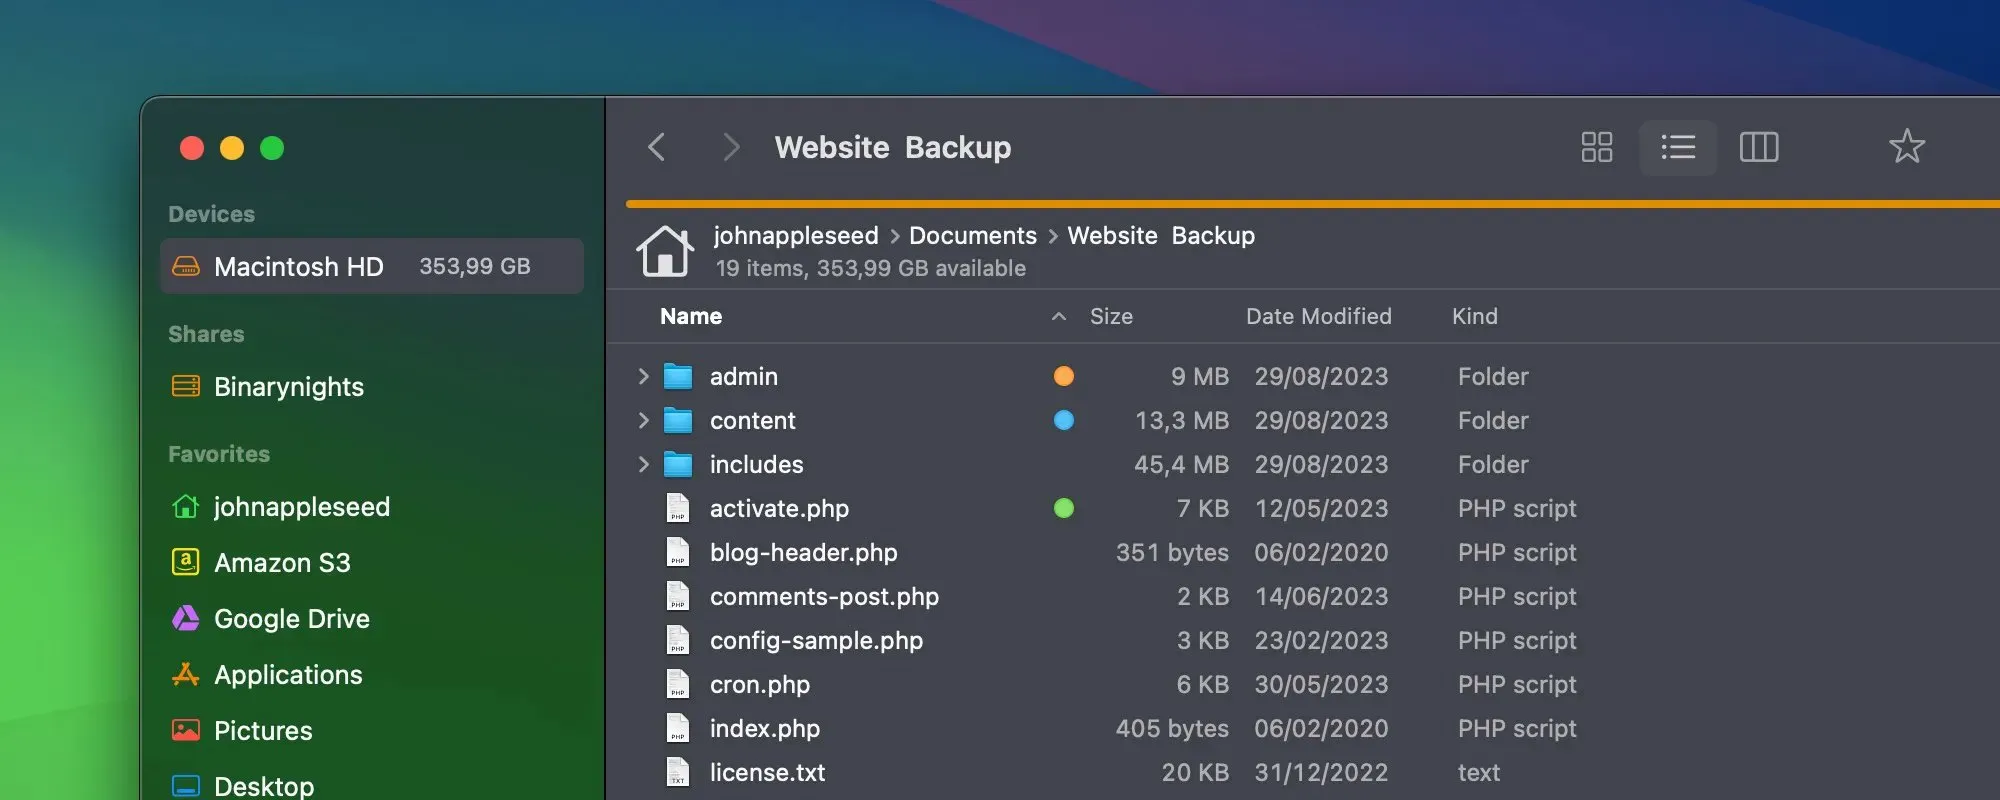
Task: Expand the content folder
Action: tap(643, 421)
